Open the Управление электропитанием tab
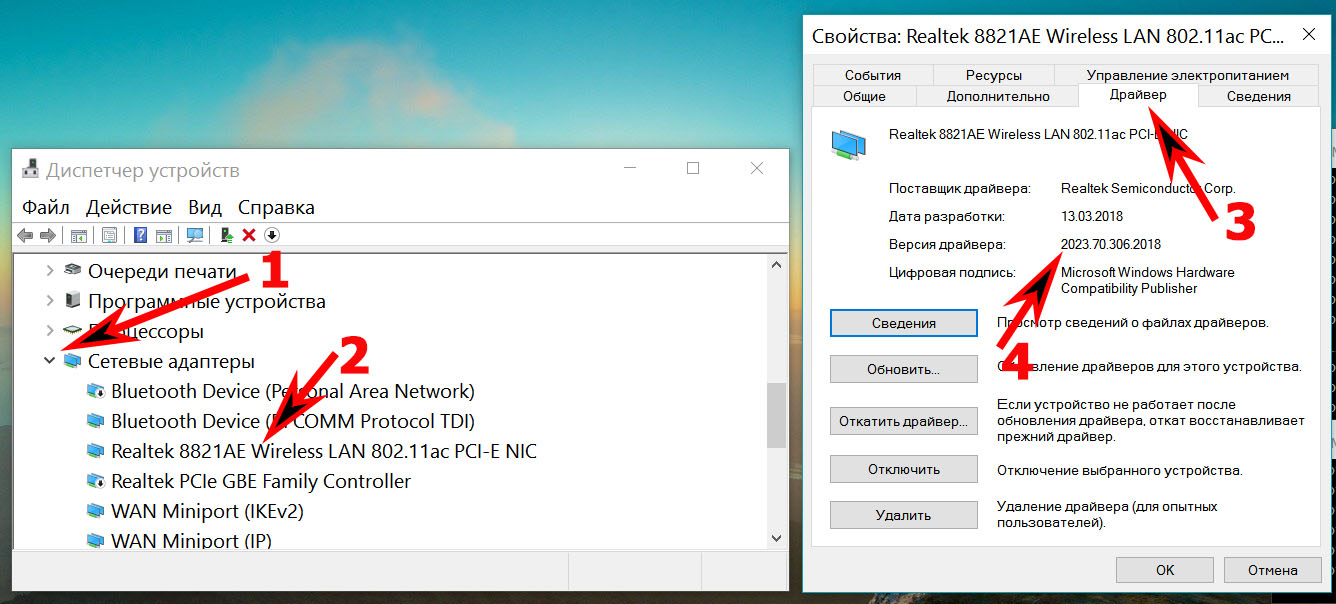The height and width of the screenshot is (604, 1336). pos(1188,75)
